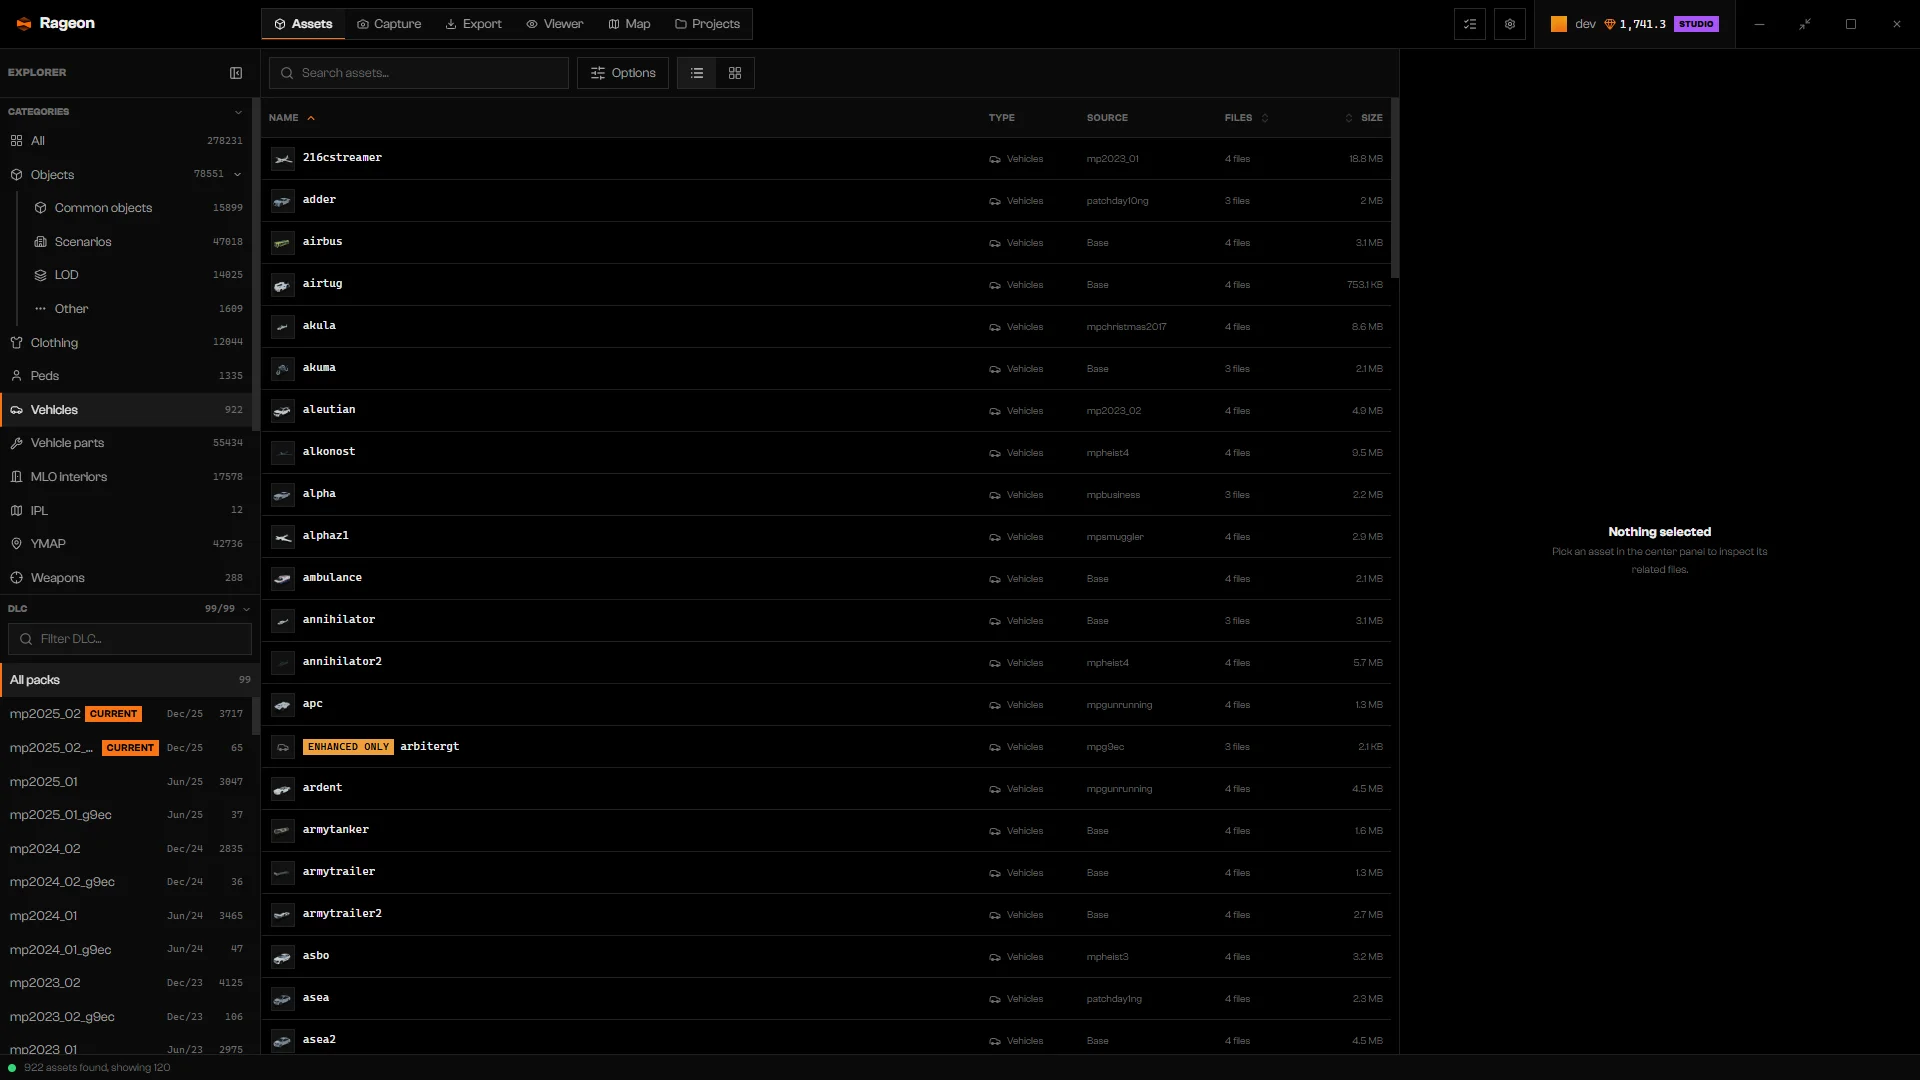Collapse the Categories section chevron
The width and height of the screenshot is (1920, 1080).
pos(238,112)
